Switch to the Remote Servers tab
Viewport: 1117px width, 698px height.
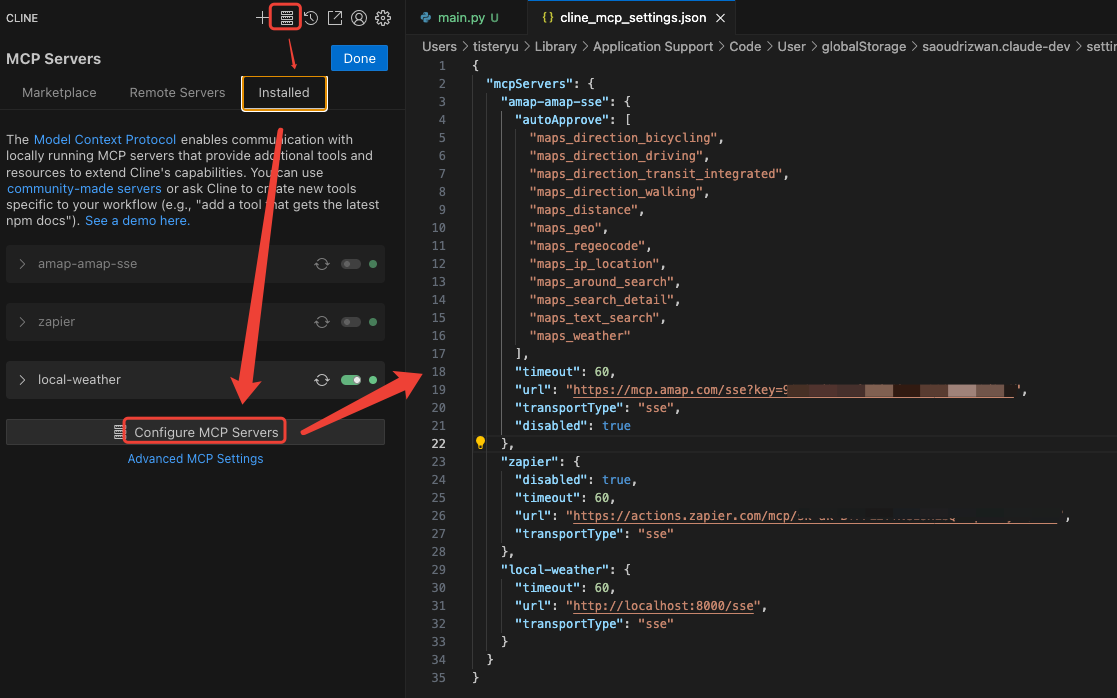click(x=177, y=93)
